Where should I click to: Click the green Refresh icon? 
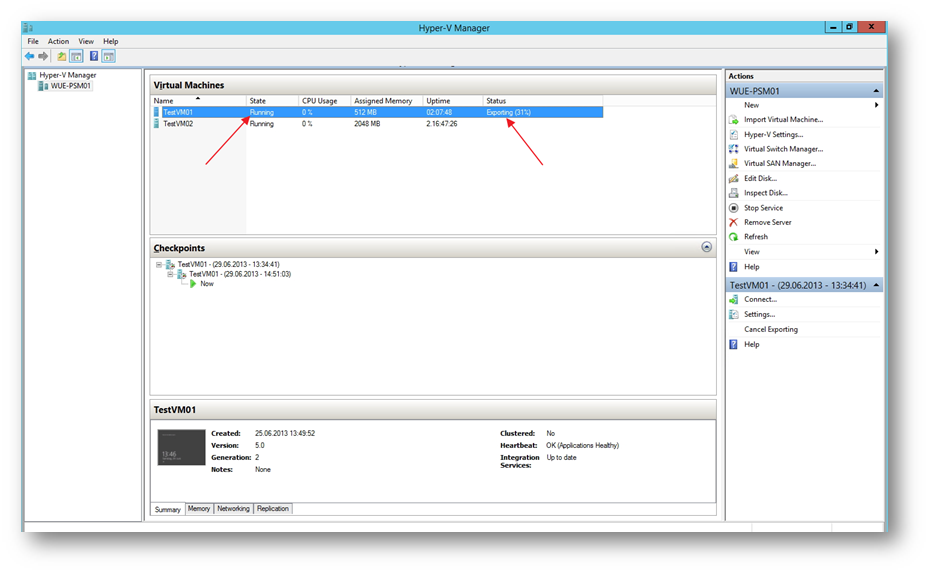734,237
